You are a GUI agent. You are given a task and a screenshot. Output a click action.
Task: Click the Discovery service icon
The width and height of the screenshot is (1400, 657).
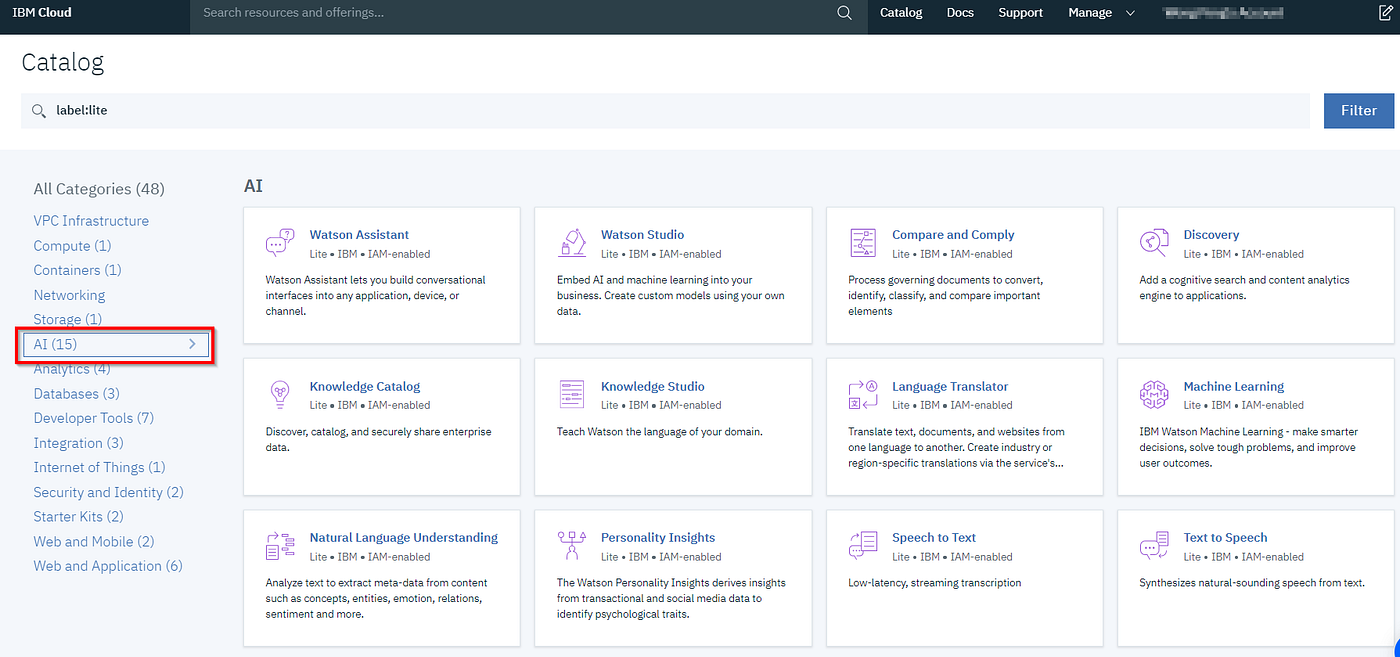coord(1154,243)
